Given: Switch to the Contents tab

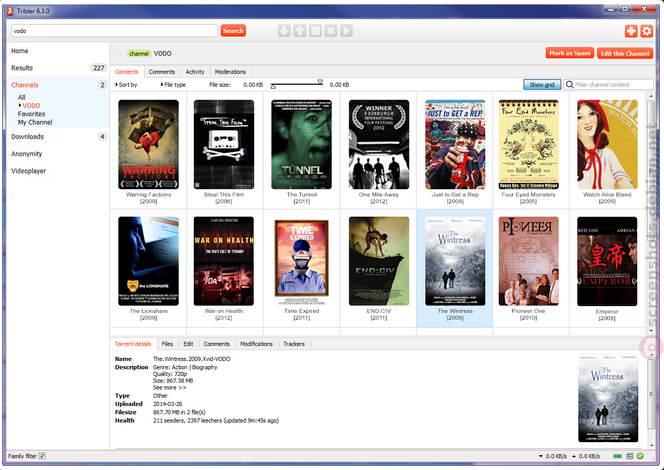Looking at the screenshot, I should pyautogui.click(x=127, y=72).
